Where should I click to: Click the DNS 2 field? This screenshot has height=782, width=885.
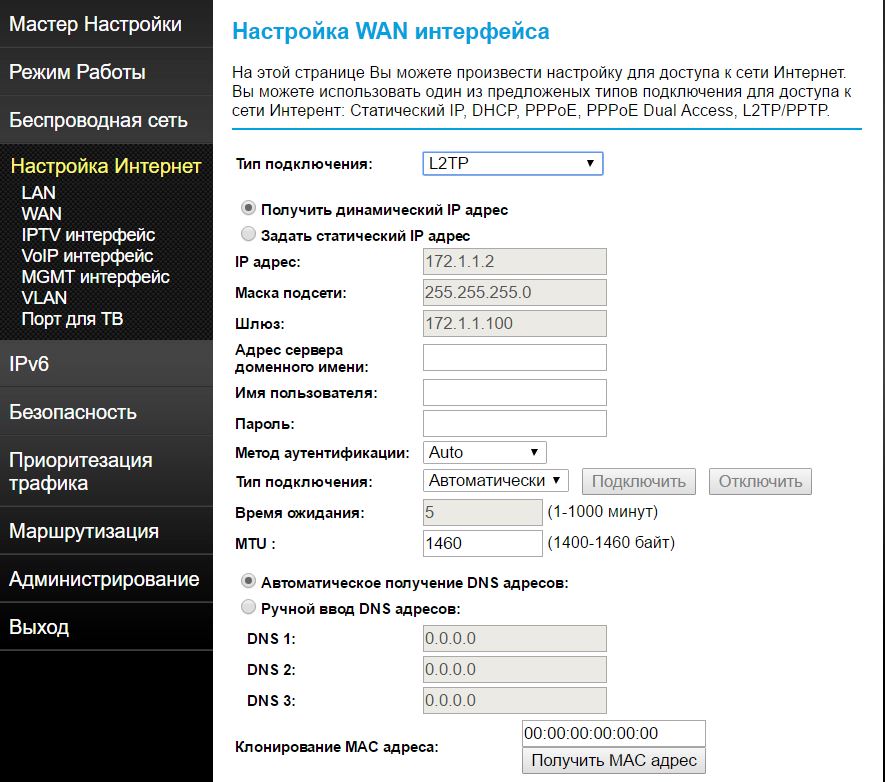click(x=515, y=669)
